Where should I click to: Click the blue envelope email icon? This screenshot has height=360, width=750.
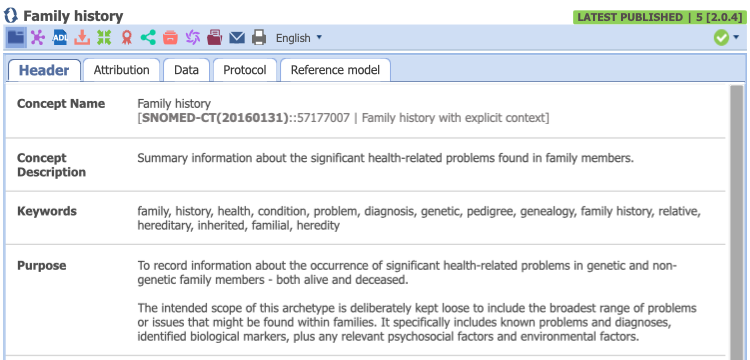tap(237, 37)
